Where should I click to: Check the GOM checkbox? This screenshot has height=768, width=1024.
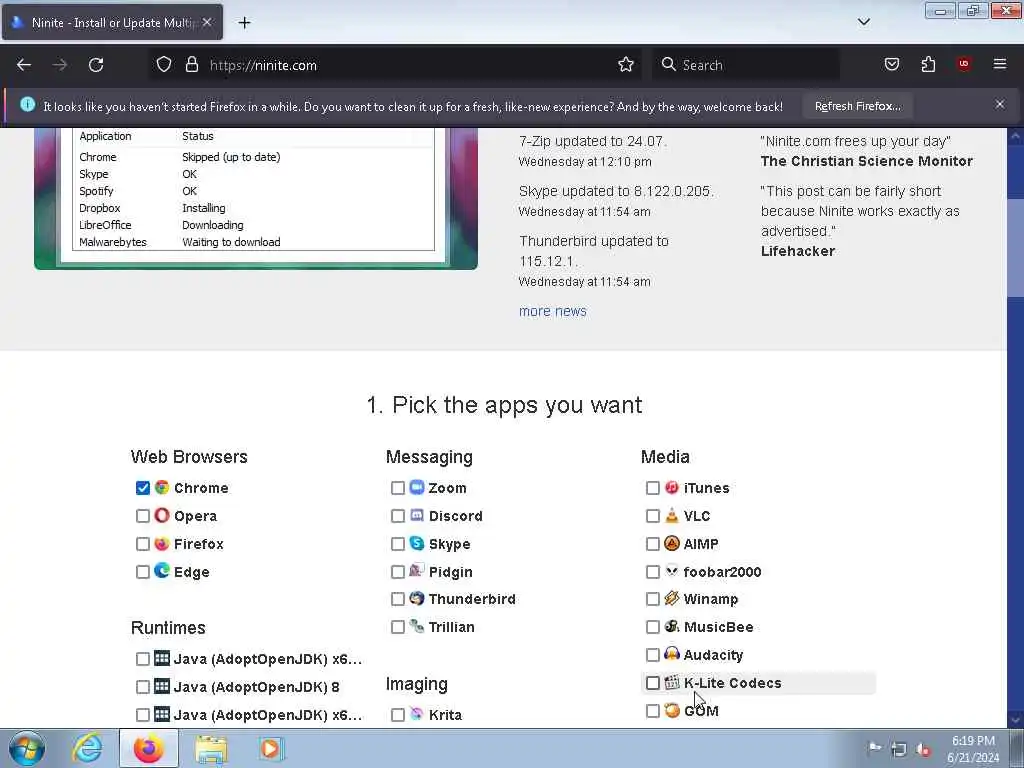point(652,711)
